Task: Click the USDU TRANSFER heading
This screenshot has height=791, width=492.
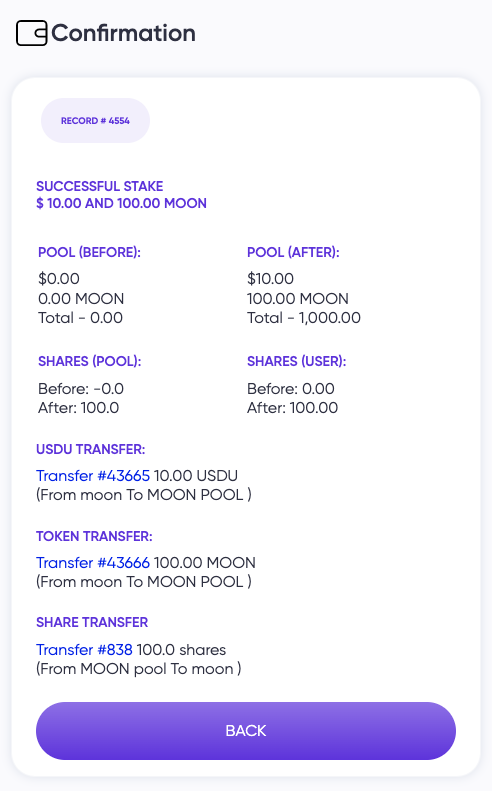Action: (x=90, y=449)
